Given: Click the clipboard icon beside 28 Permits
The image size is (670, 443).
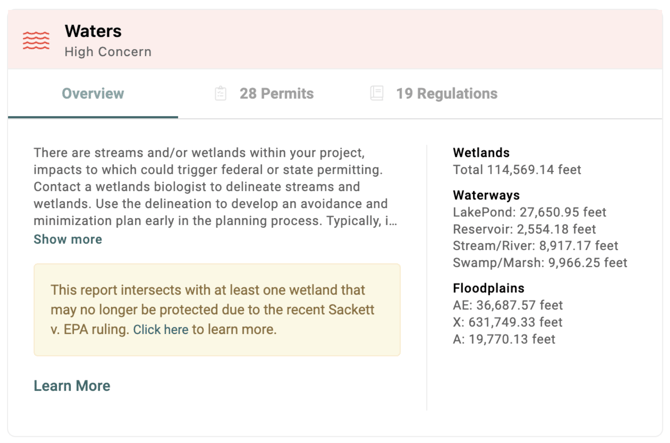Looking at the screenshot, I should coord(220,93).
